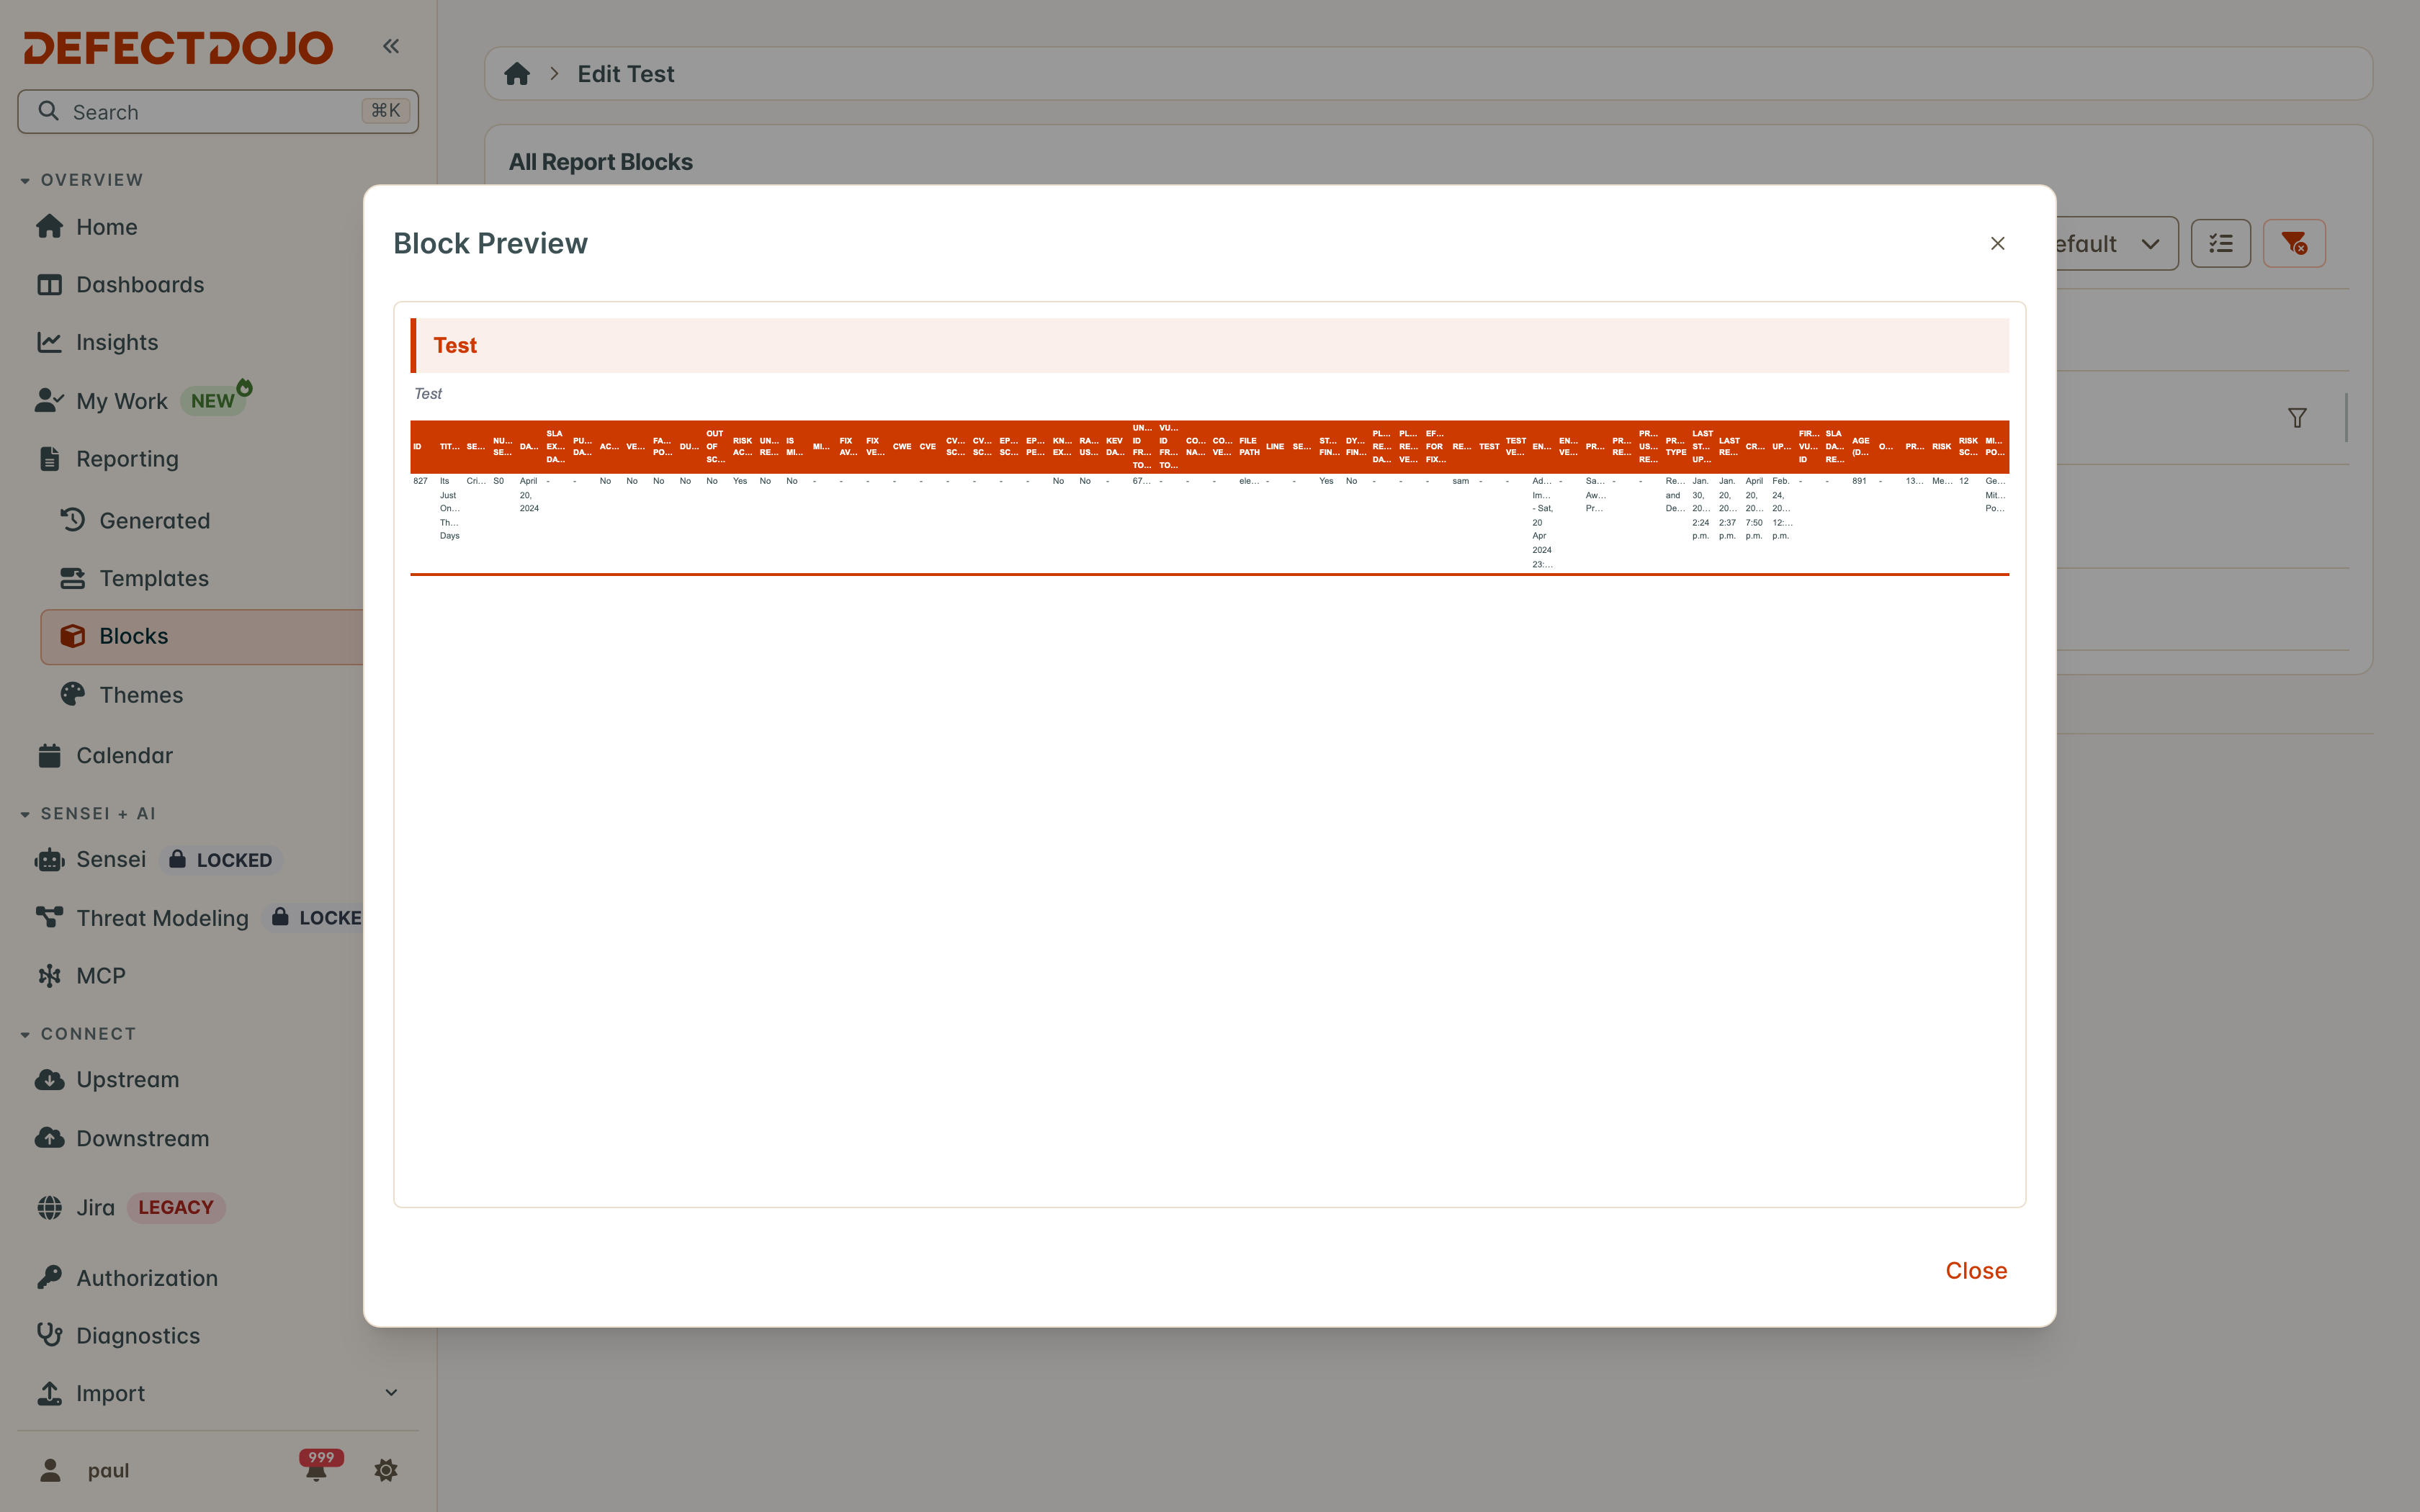Click the Reporting document icon
Viewport: 2420px width, 1512px height.
[49, 459]
